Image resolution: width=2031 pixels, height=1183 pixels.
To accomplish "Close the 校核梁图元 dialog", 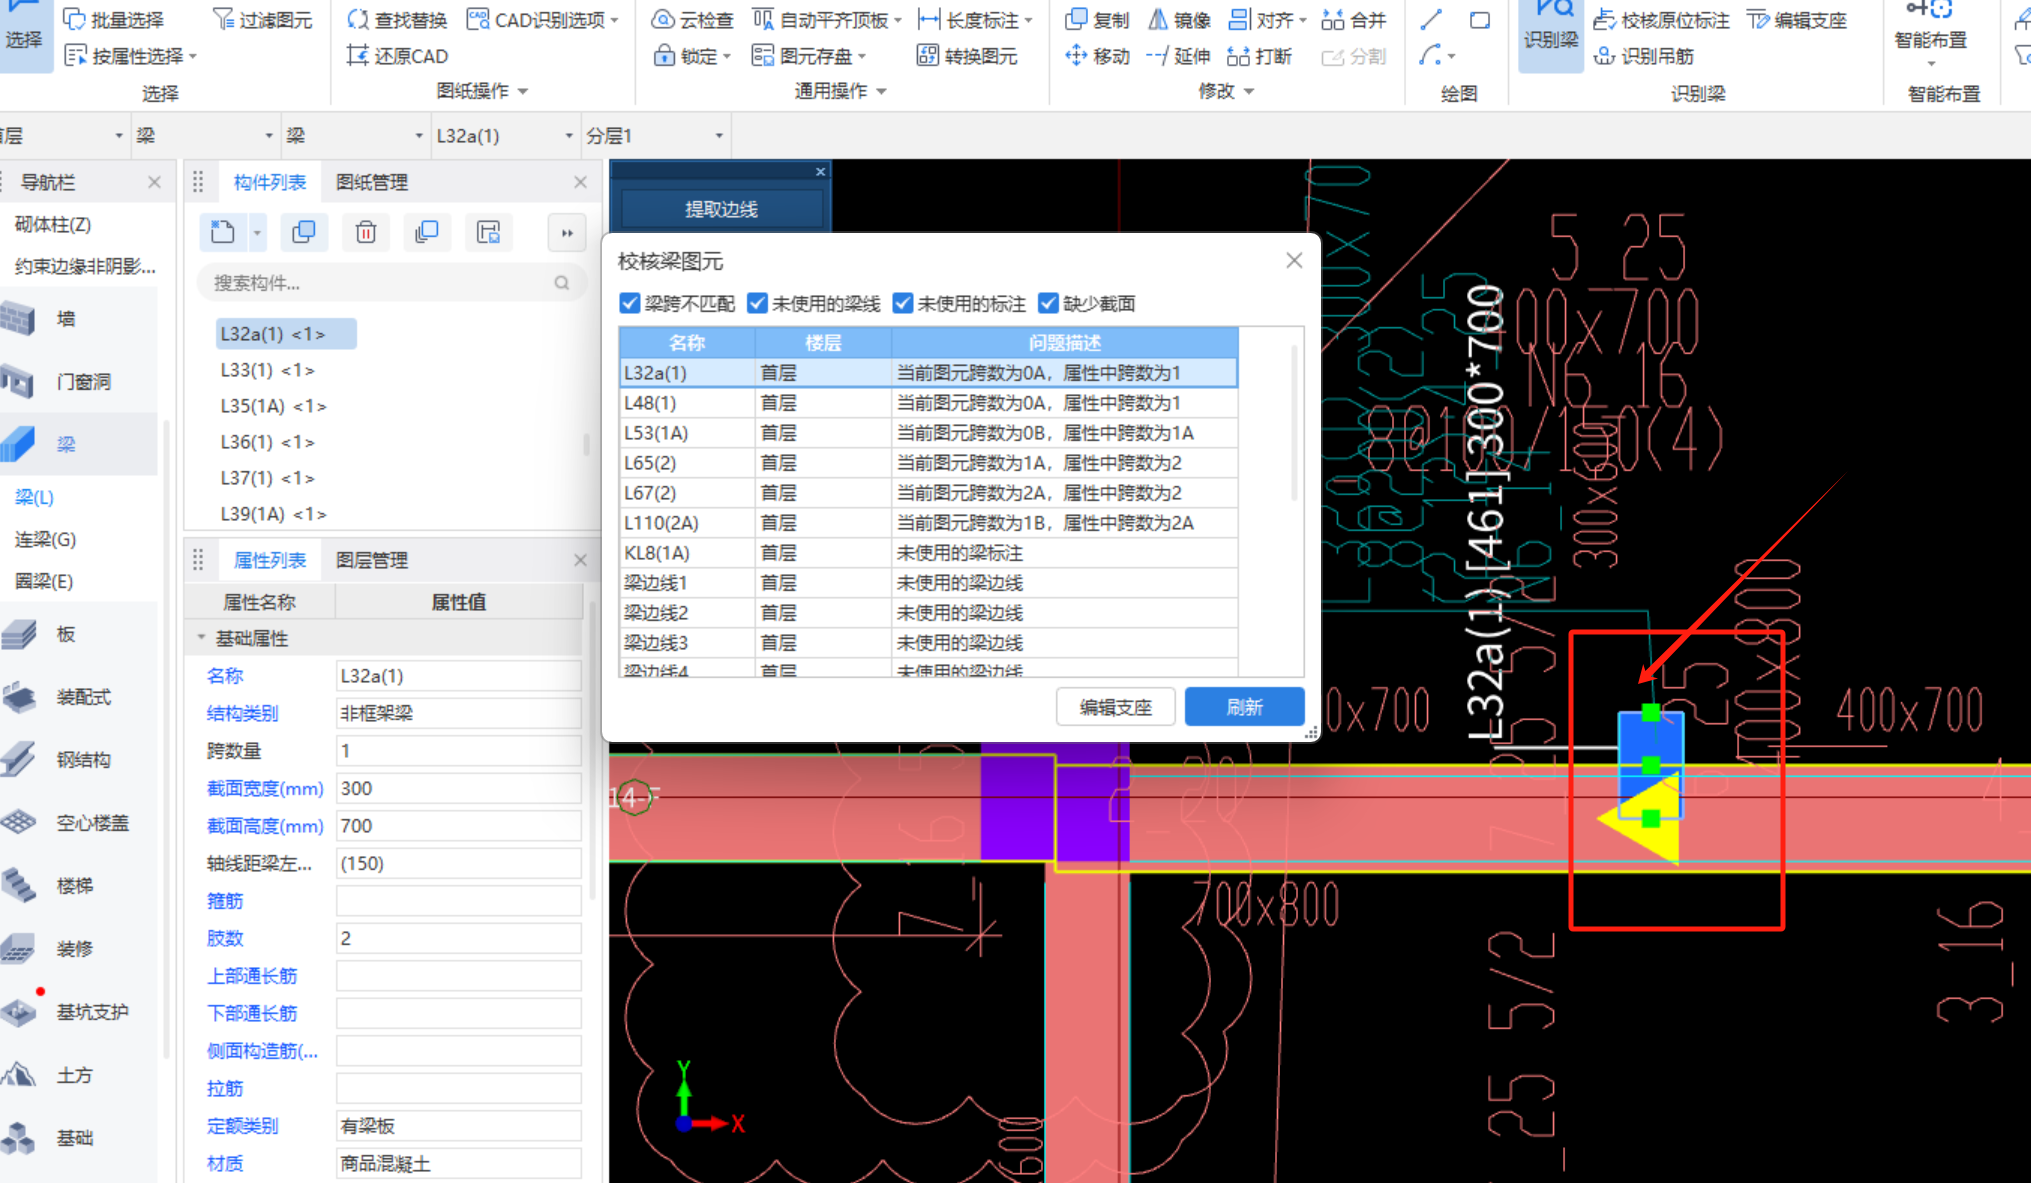I will coord(1294,261).
